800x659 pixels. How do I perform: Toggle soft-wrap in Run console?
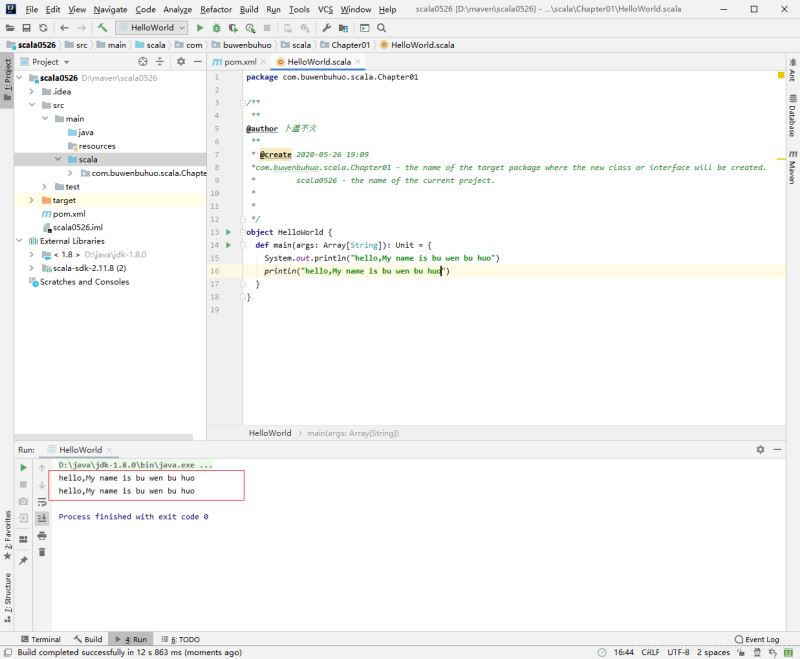[x=42, y=502]
